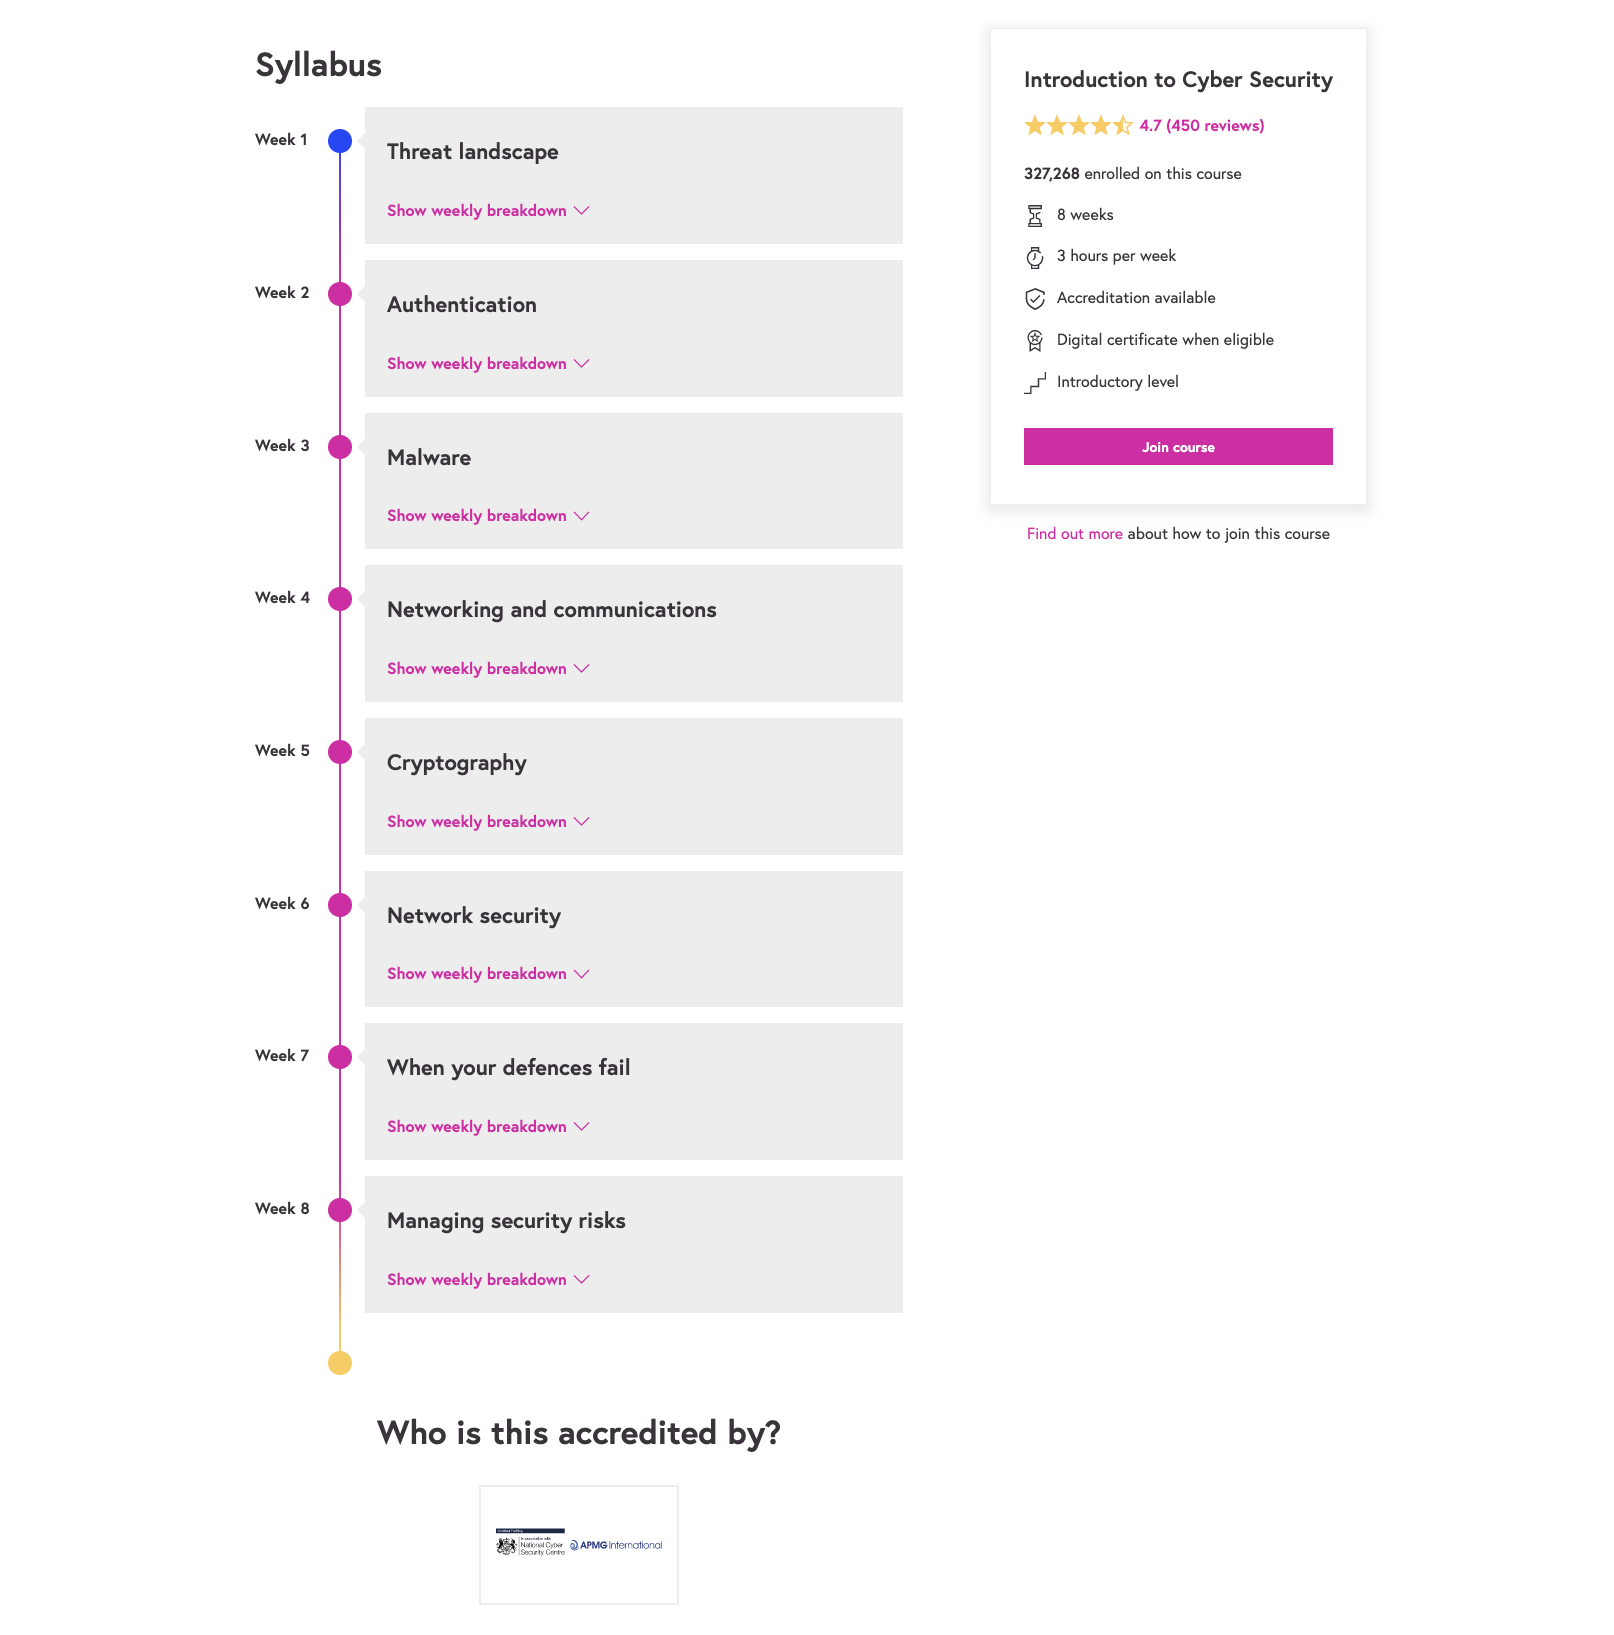Click the star rating icons
This screenshot has height=1635, width=1614.
tap(1078, 126)
